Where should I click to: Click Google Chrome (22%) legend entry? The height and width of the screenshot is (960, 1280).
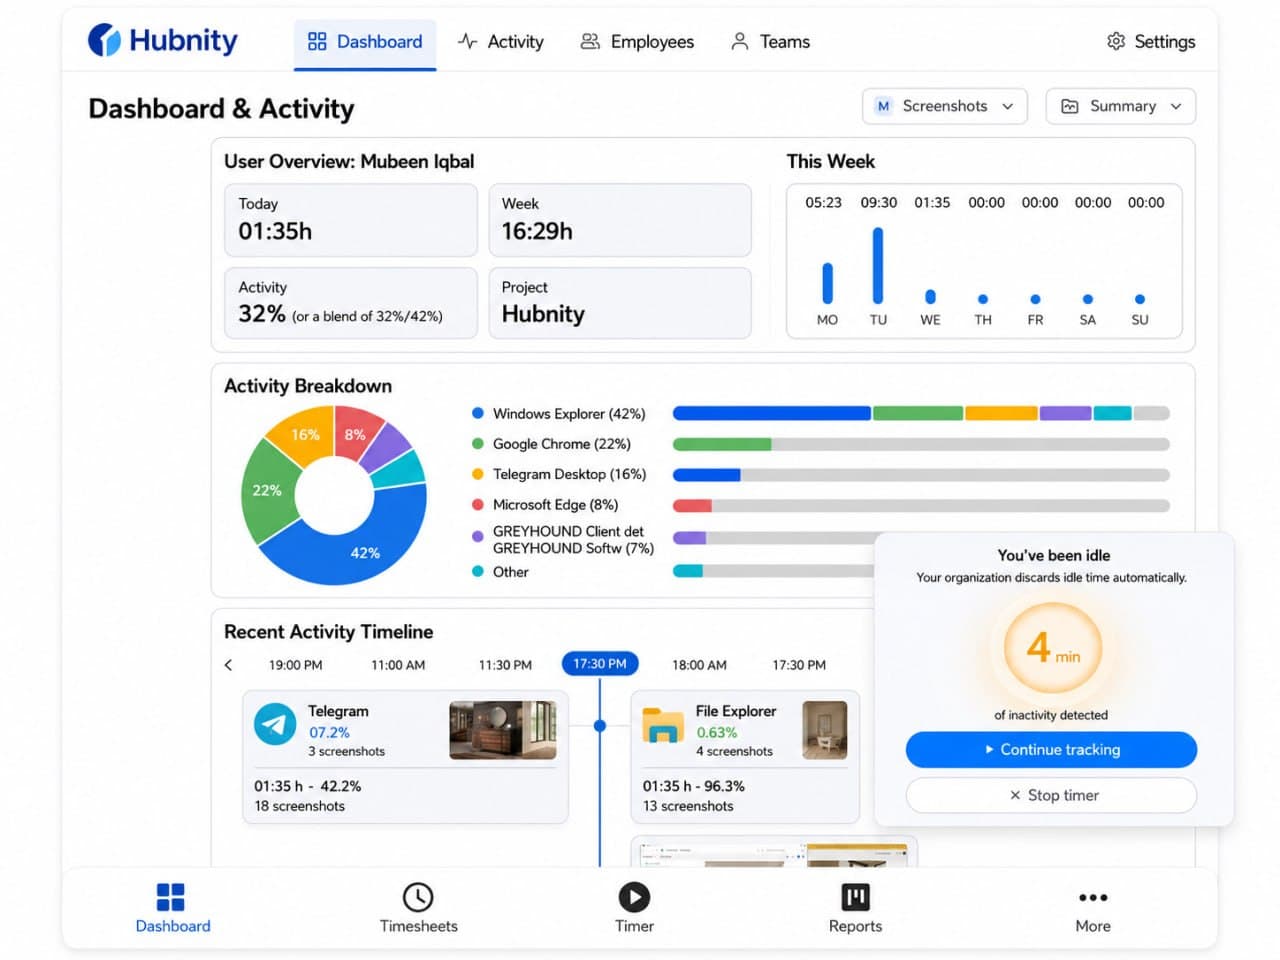pos(551,444)
